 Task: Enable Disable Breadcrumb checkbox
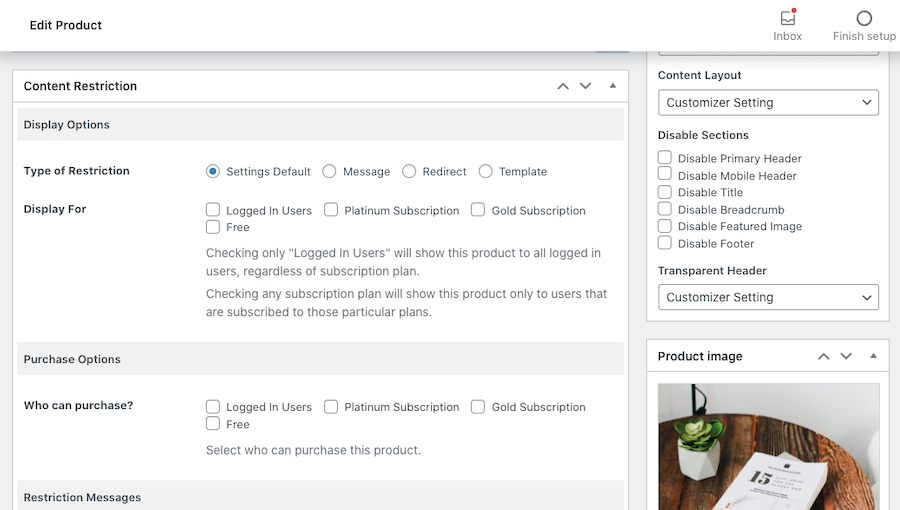[x=665, y=209]
